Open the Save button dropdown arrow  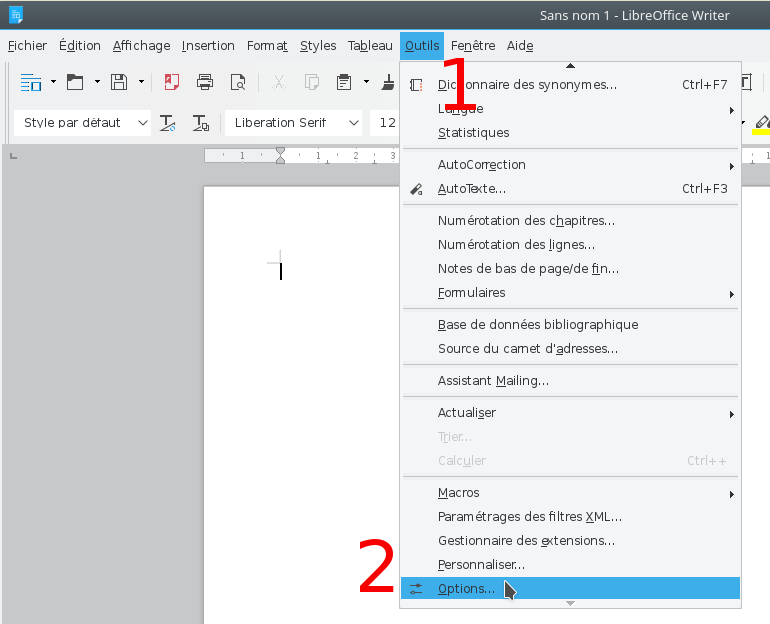coord(141,82)
